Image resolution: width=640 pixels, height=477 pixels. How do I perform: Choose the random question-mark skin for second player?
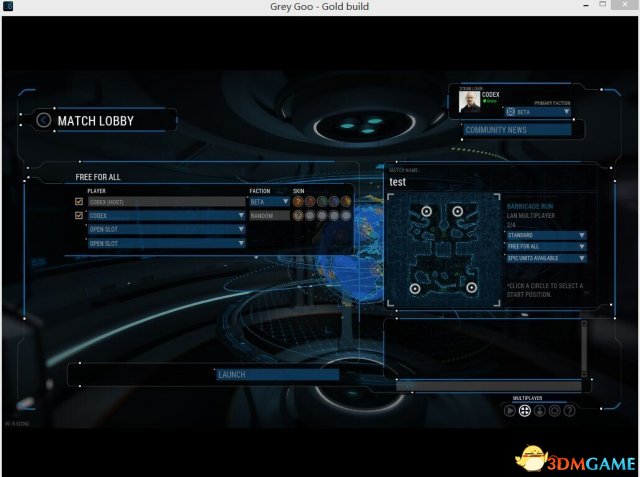298,215
